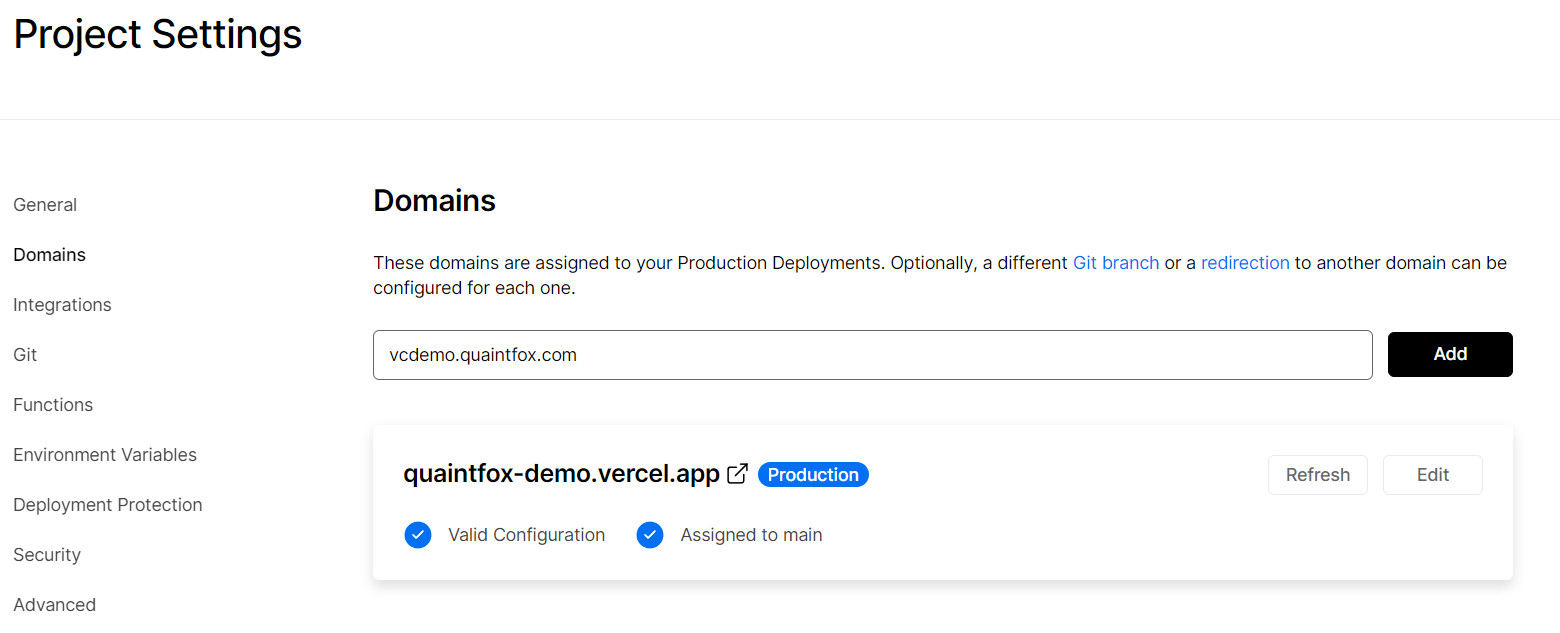Screen dimensions: 1560x633
Task: Open Environment Variables settings
Action: click(105, 455)
